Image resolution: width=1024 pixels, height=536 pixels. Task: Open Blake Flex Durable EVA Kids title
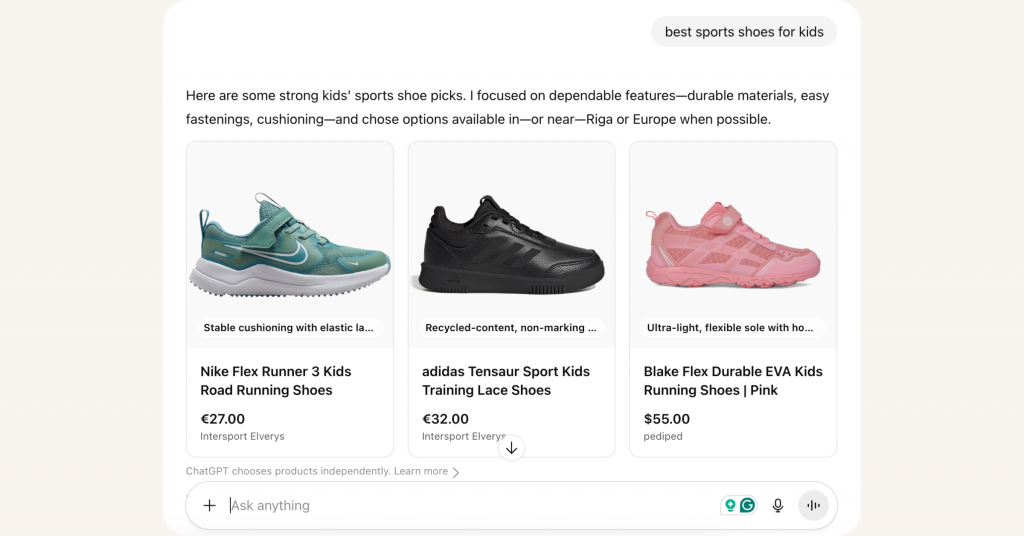(x=733, y=381)
